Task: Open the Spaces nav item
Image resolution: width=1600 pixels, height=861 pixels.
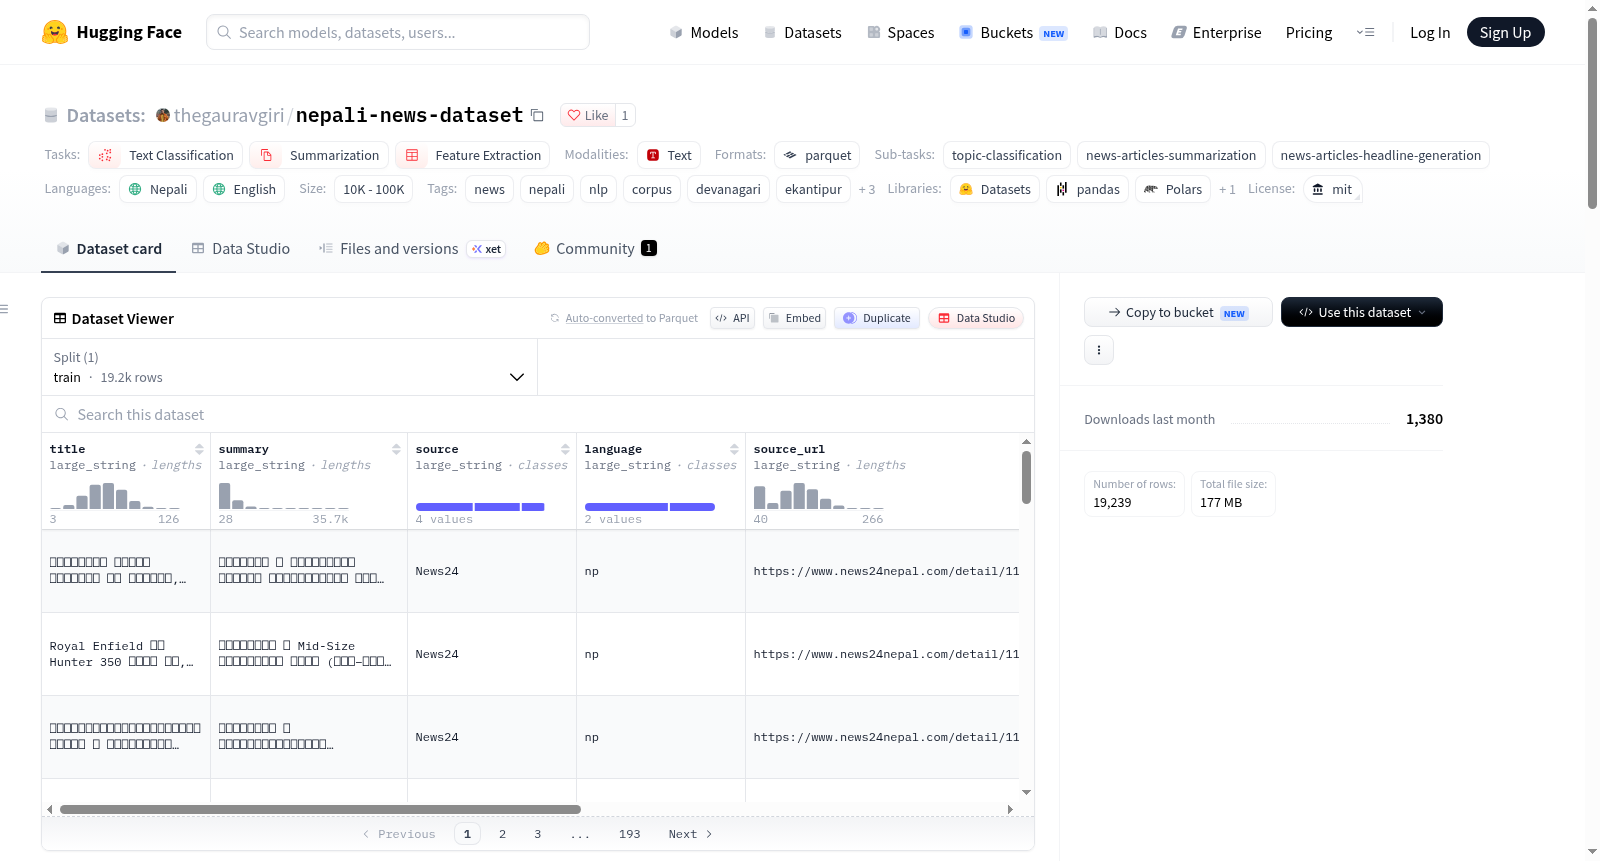Action: pyautogui.click(x=901, y=32)
